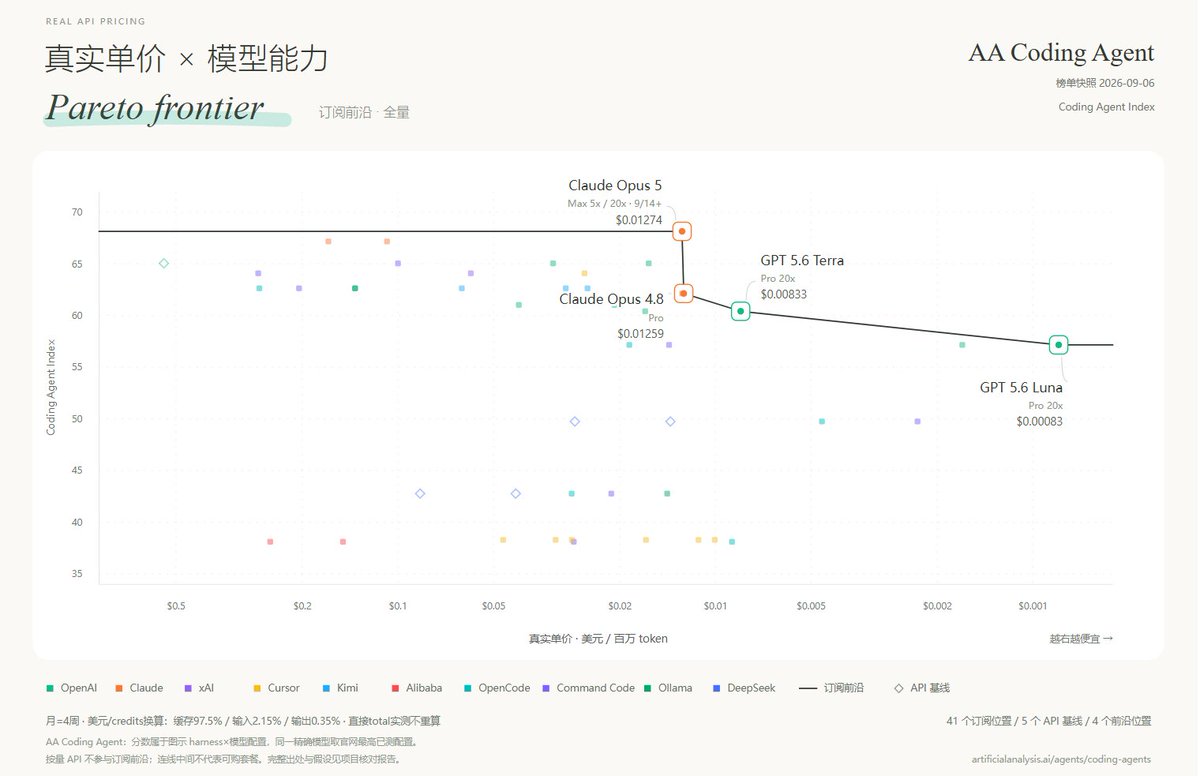Click the diamond line-marker icon for API 基线 legend
Image resolution: width=1200 pixels, height=776 pixels.
tap(898, 688)
